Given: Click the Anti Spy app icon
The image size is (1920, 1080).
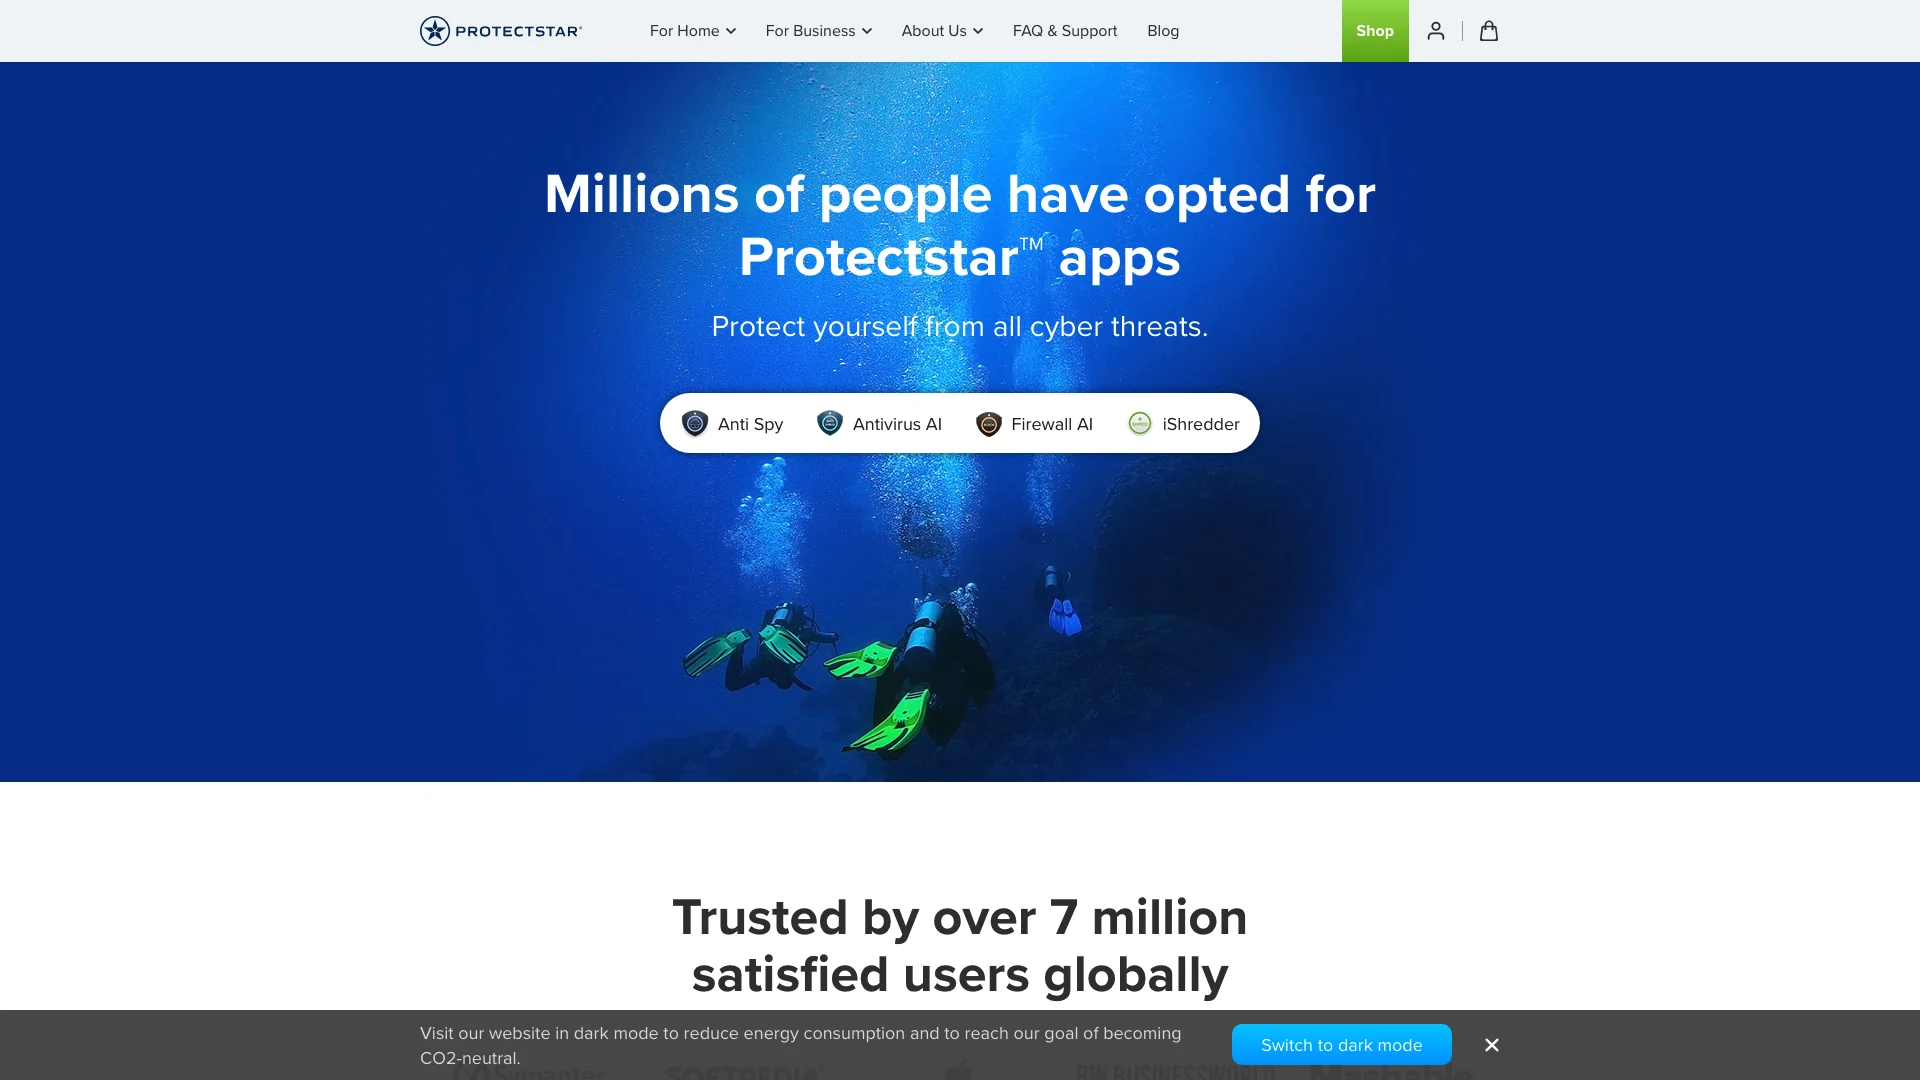Looking at the screenshot, I should pyautogui.click(x=695, y=423).
